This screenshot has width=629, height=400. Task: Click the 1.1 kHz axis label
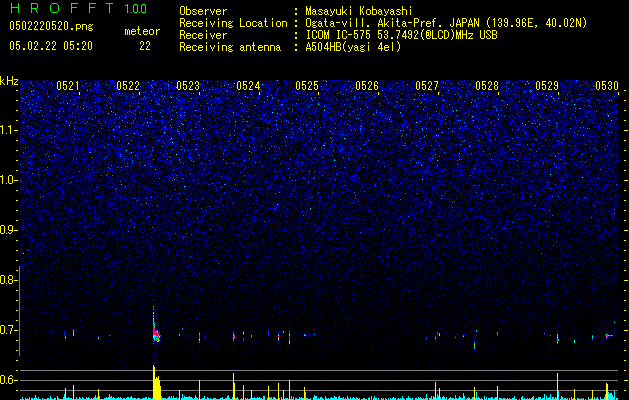pos(8,130)
